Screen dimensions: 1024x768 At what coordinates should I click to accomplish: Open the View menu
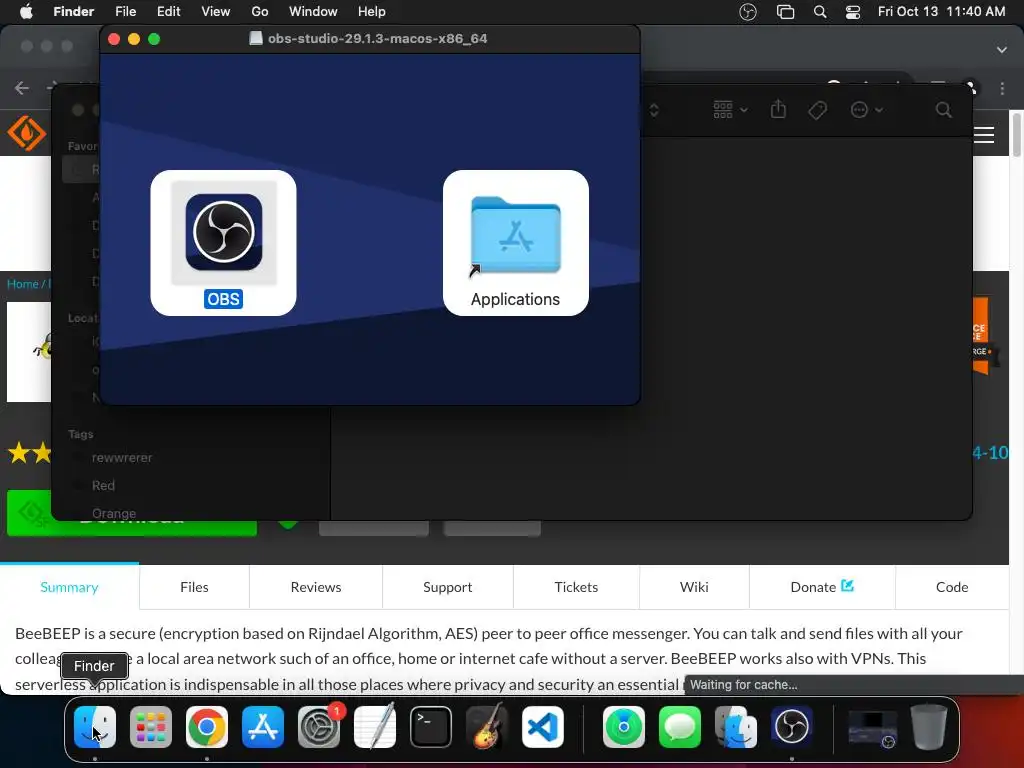coord(216,11)
